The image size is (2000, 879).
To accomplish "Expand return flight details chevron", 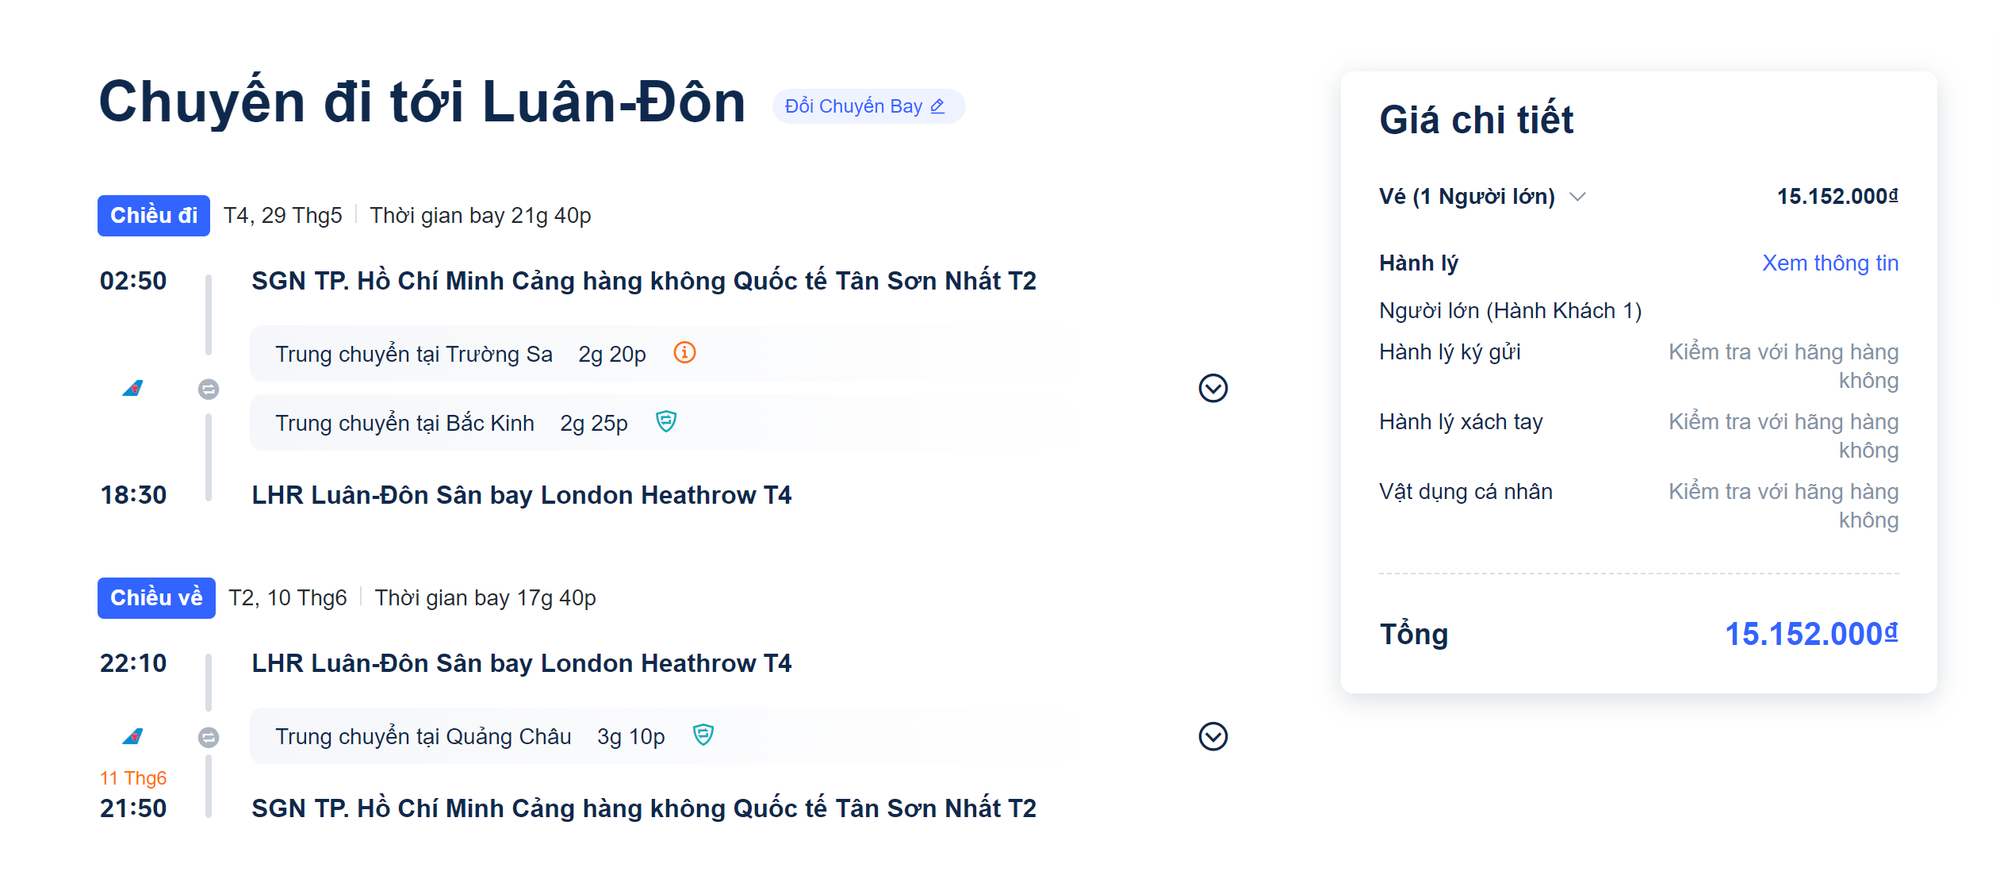I will [1213, 737].
